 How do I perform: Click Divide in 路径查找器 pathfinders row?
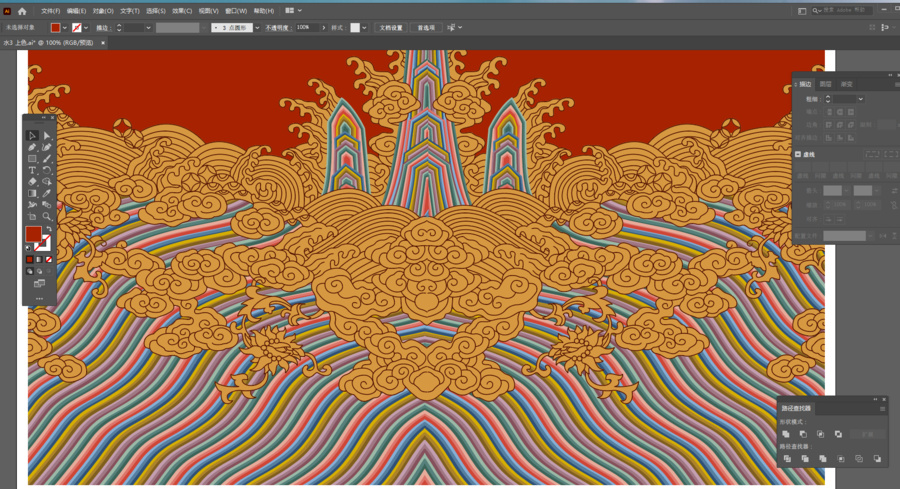pos(788,459)
